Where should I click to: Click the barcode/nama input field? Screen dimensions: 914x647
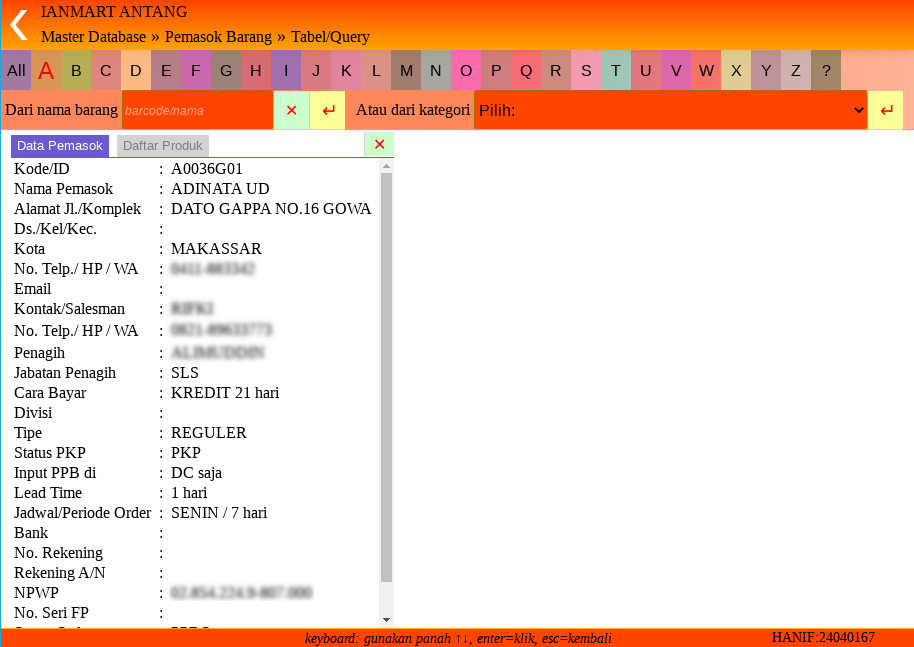click(x=197, y=110)
